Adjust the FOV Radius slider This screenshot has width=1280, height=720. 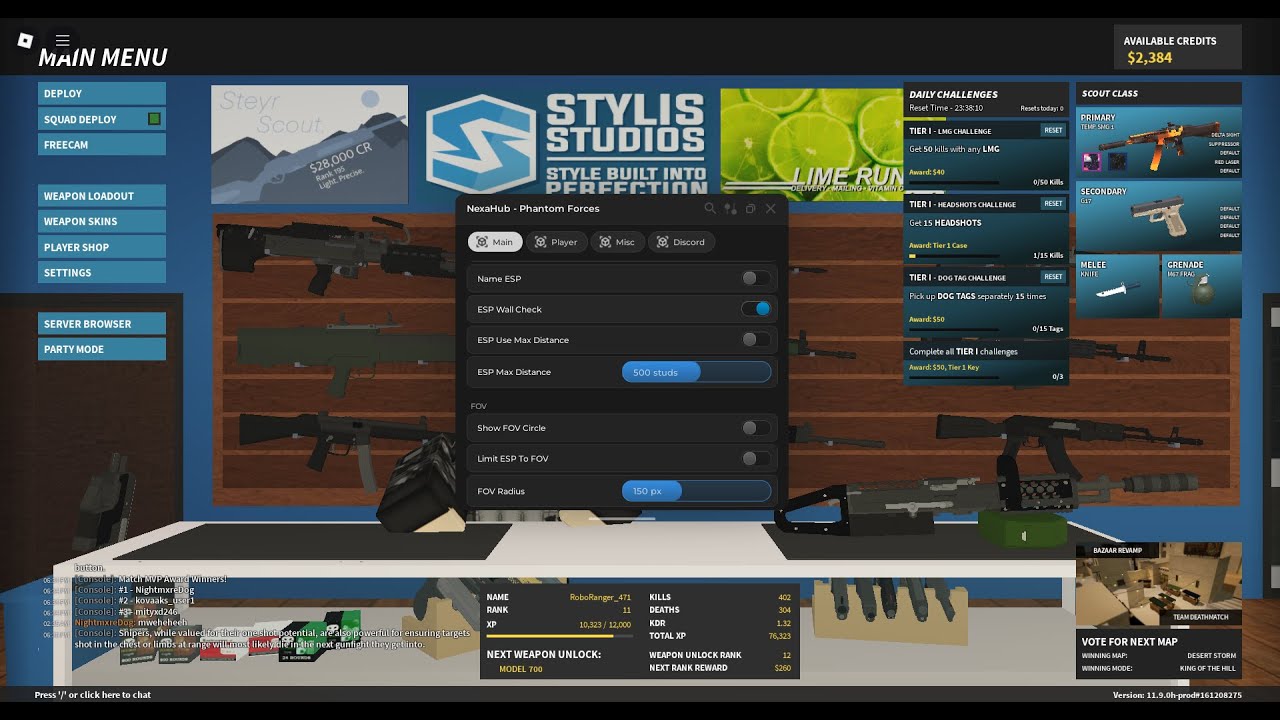click(696, 491)
